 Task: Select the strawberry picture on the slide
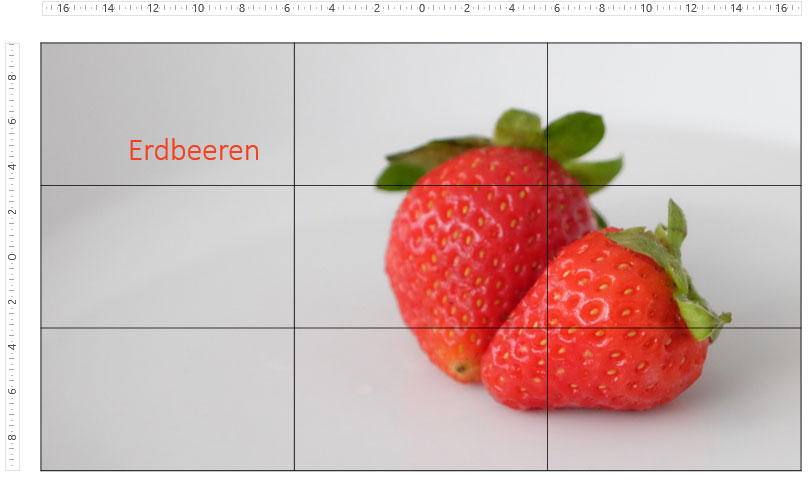pos(420,257)
